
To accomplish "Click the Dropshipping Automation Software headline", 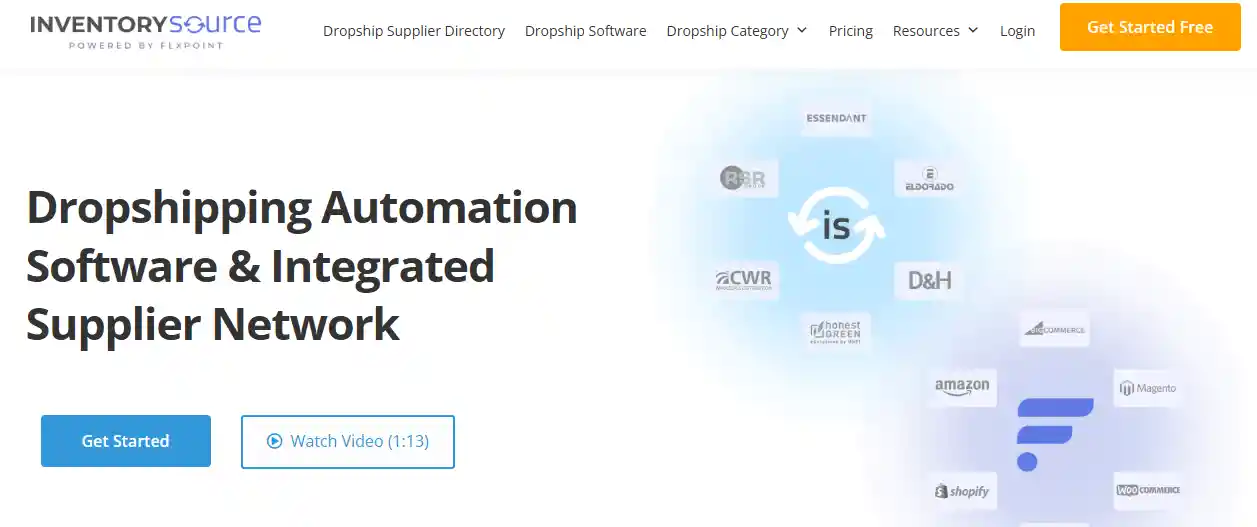I will tap(302, 266).
